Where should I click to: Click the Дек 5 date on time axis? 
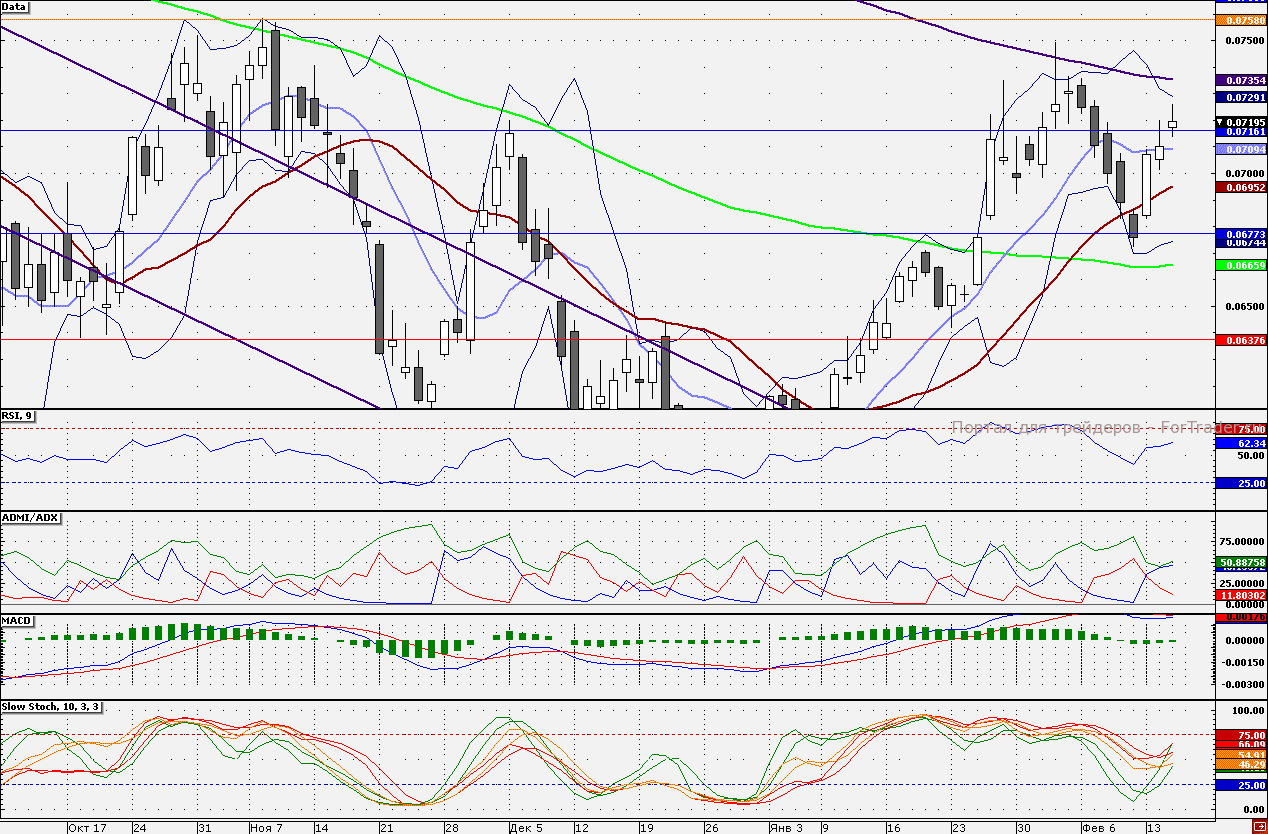tap(526, 827)
